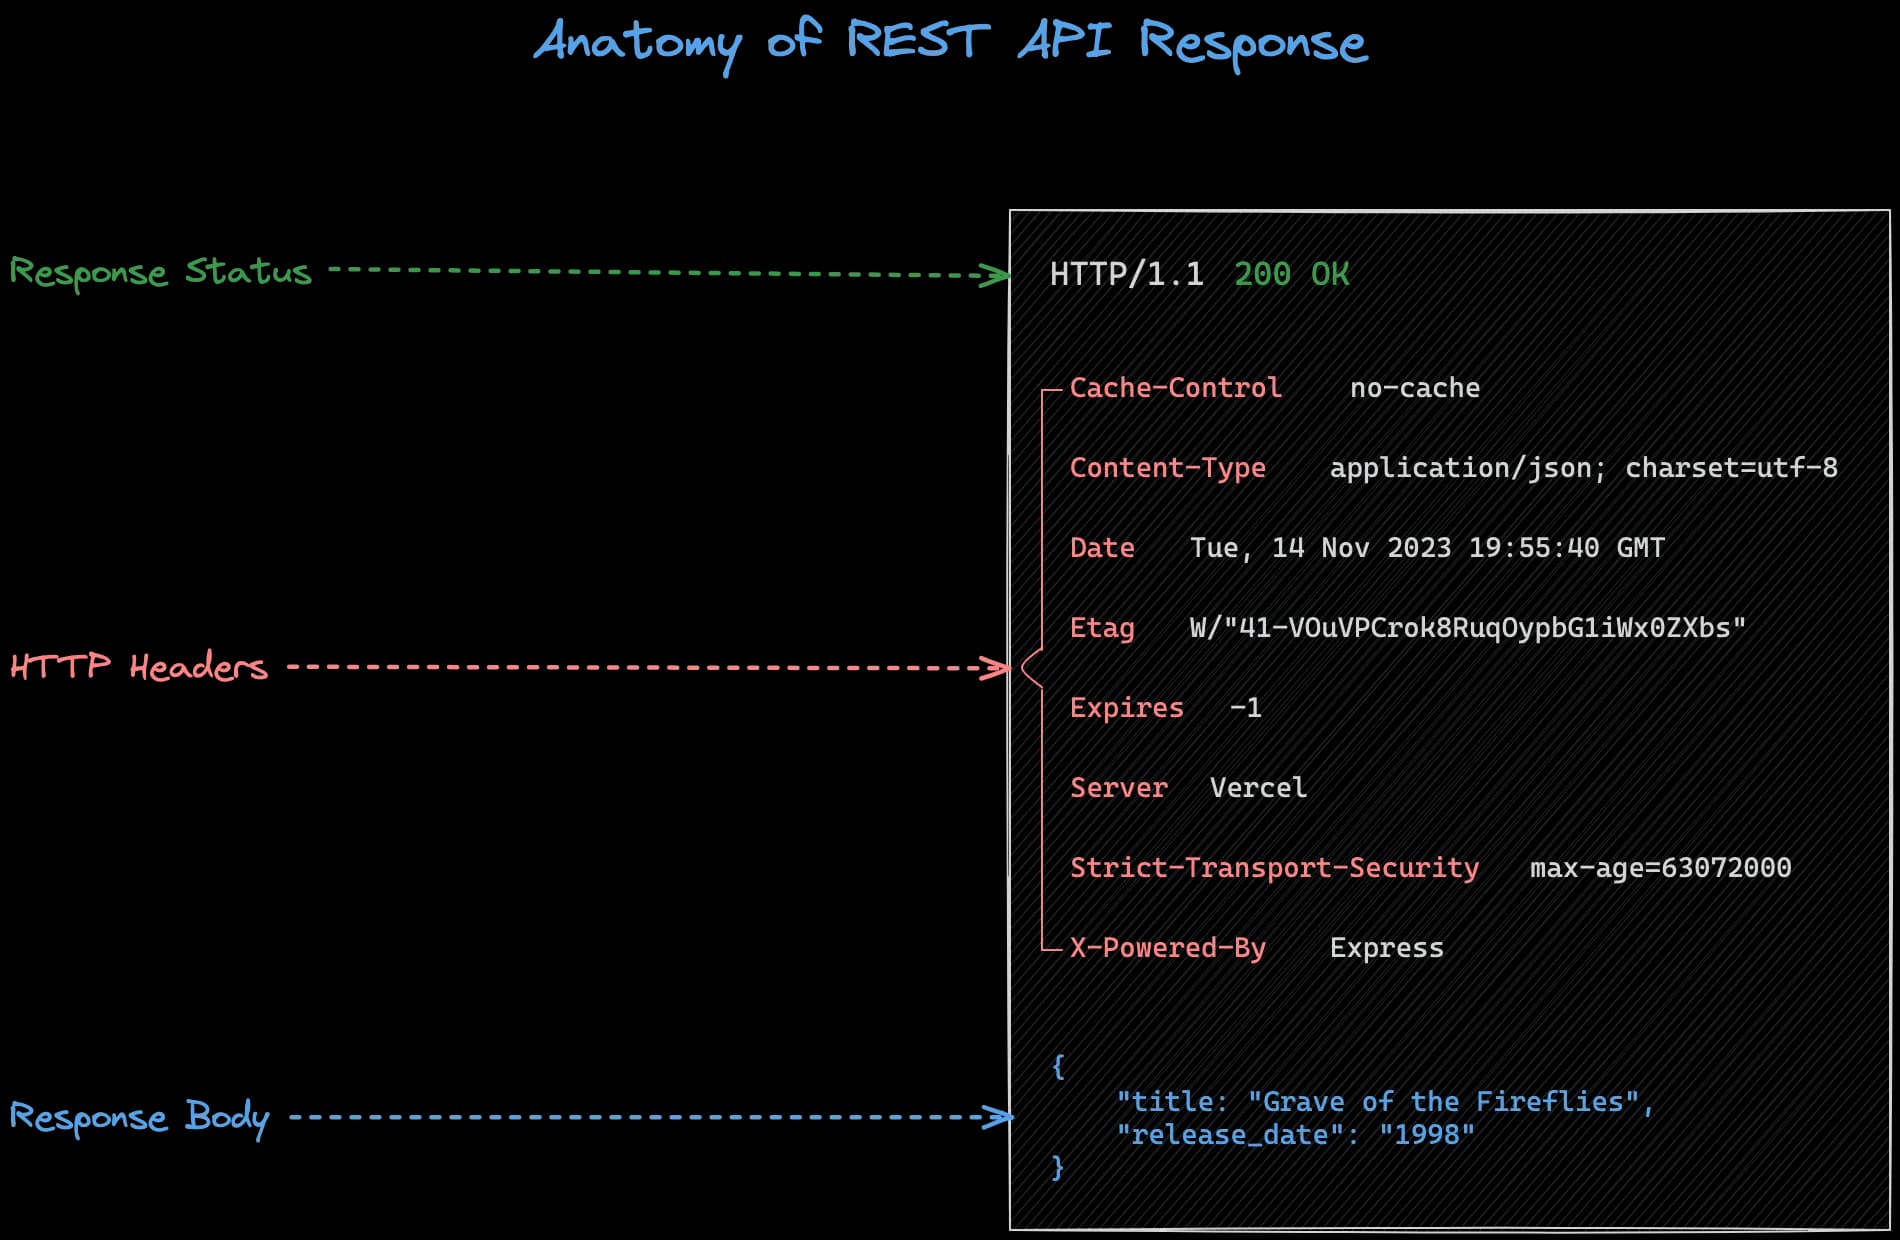The width and height of the screenshot is (1900, 1240).
Task: Click the Strict-Transport-Security header name
Action: (1274, 868)
